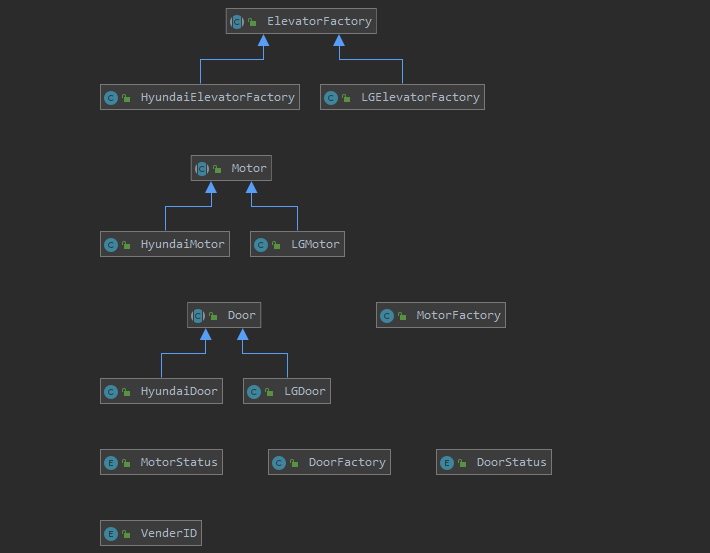The height and width of the screenshot is (553, 710).
Task: Select the inheritance edge from HyundaiMotor to Motor
Action: (188, 207)
